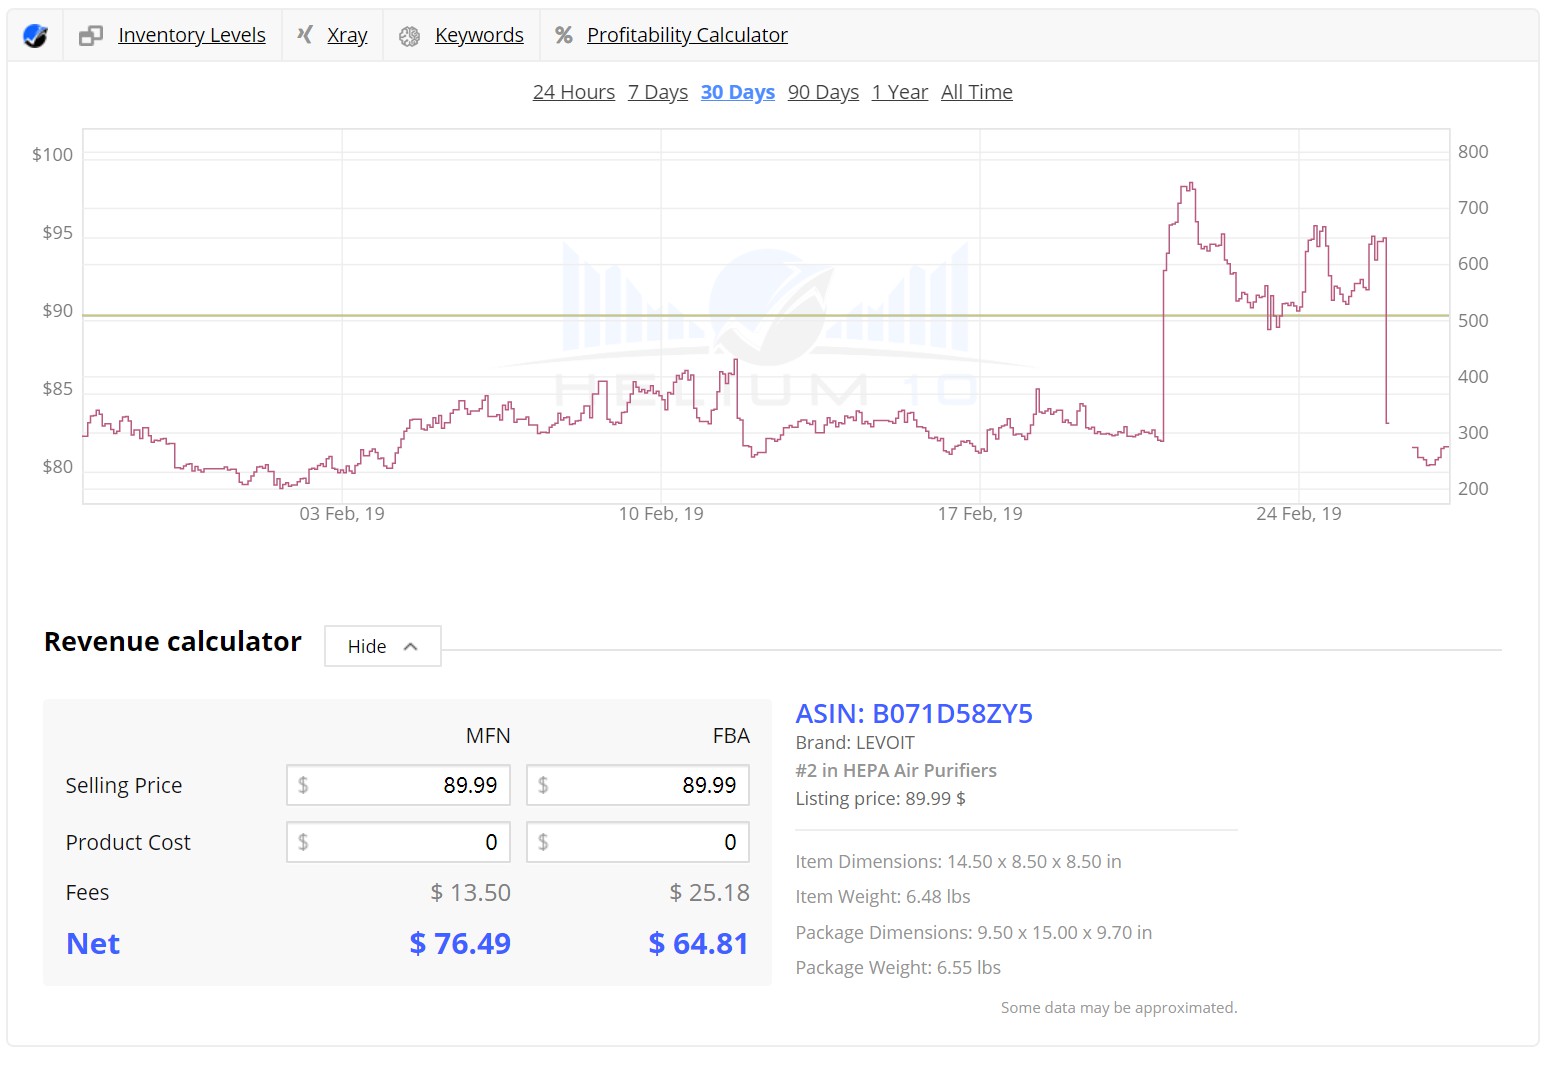The width and height of the screenshot is (1547, 1067).
Task: Switch chart range to 1 Year
Action: coord(900,92)
